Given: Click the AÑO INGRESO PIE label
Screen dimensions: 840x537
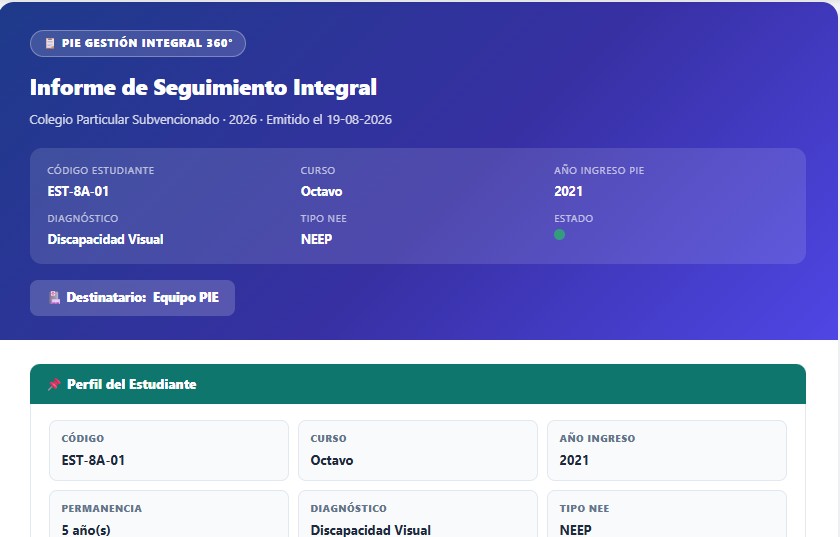Looking at the screenshot, I should pyautogui.click(x=599, y=170).
